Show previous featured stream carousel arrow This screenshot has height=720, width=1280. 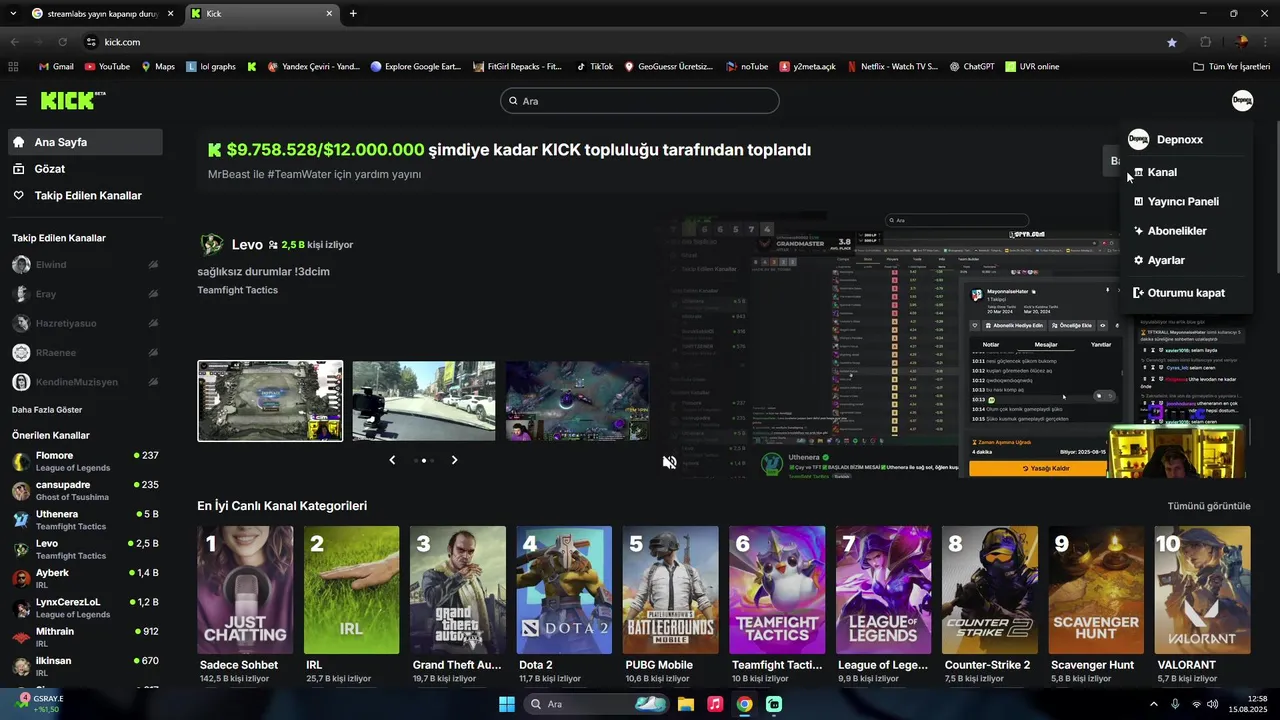pyautogui.click(x=392, y=460)
